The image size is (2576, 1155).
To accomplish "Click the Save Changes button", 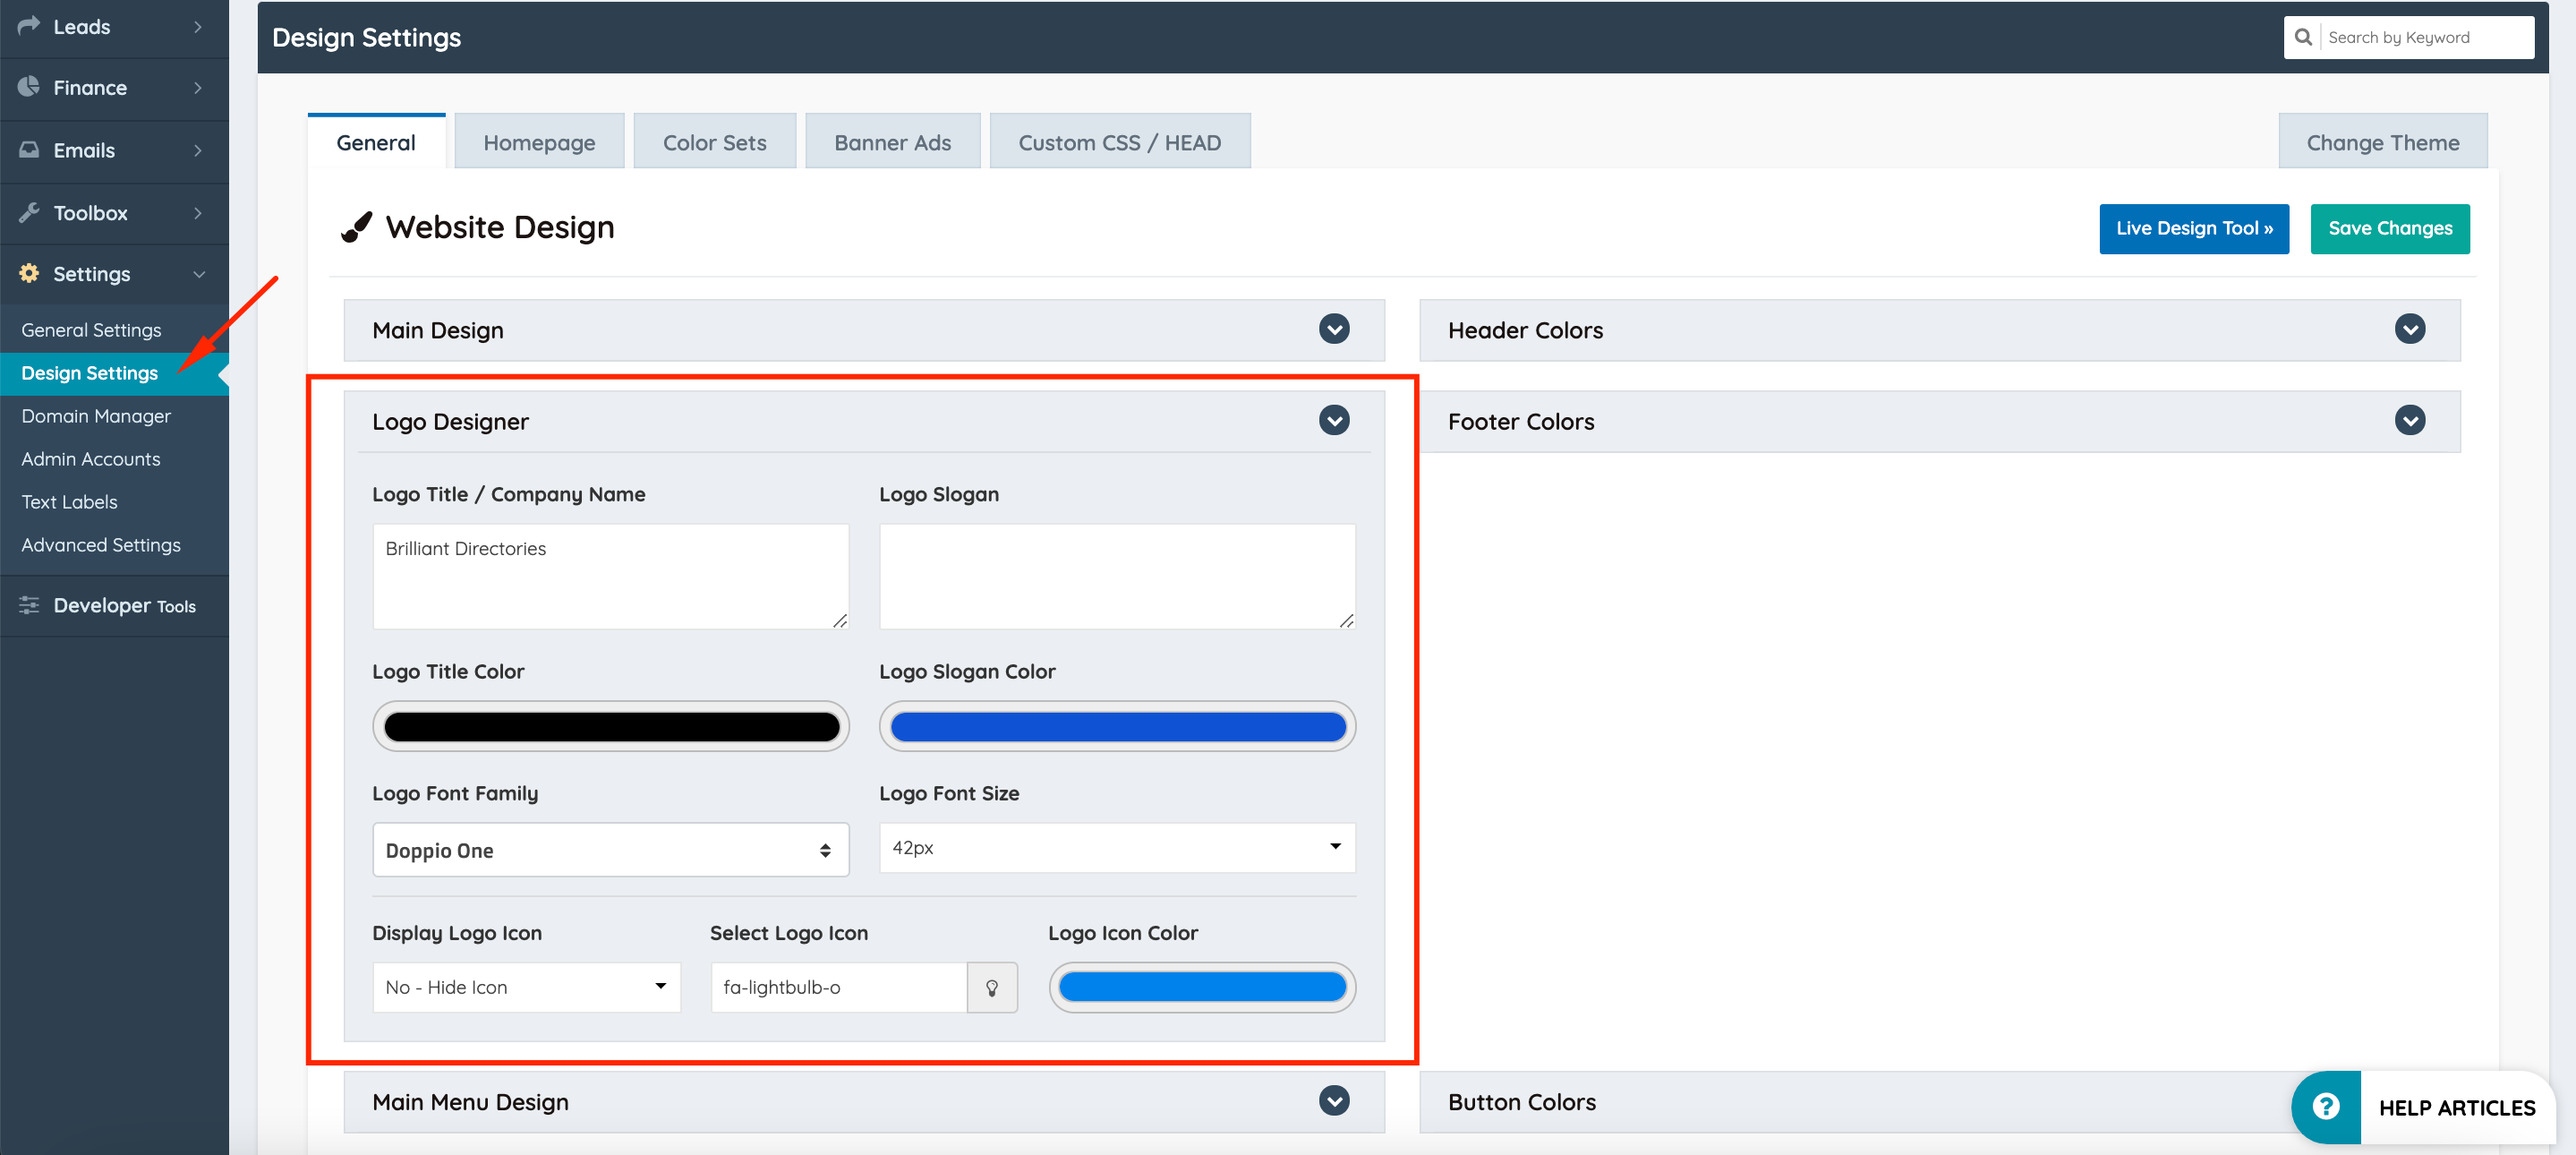I will pyautogui.click(x=2389, y=228).
